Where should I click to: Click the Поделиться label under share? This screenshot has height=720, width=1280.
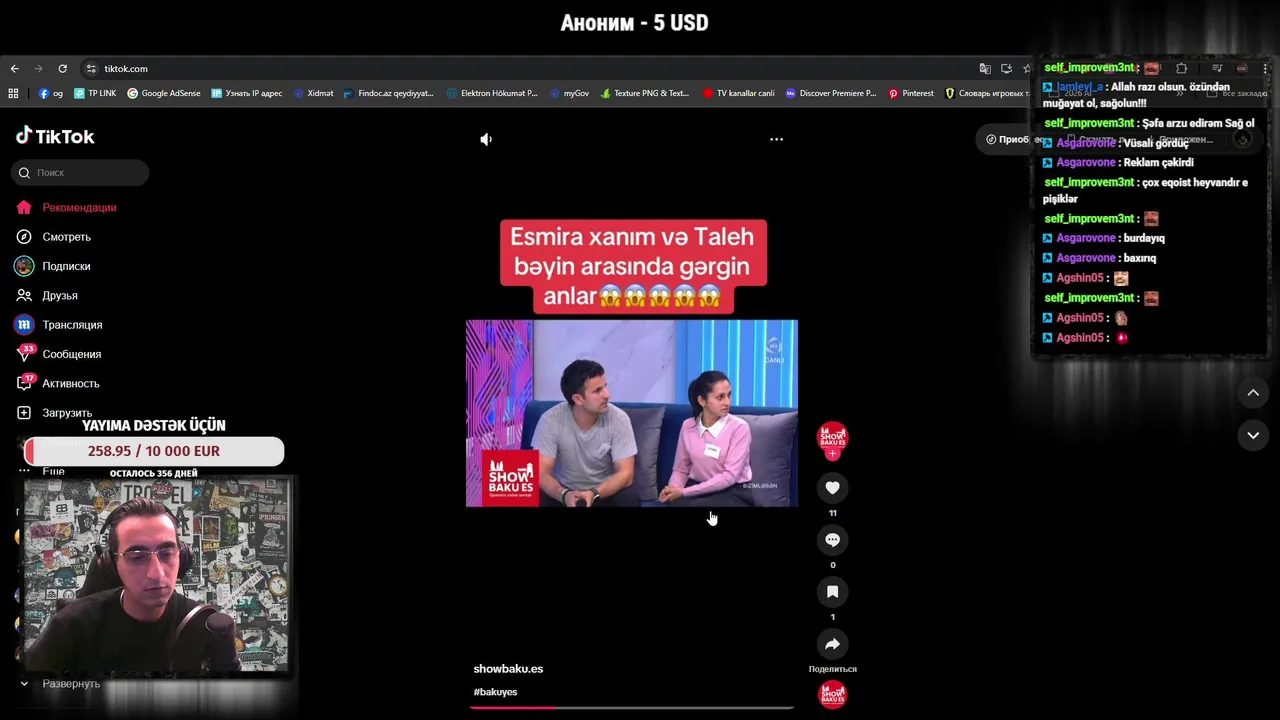832,669
